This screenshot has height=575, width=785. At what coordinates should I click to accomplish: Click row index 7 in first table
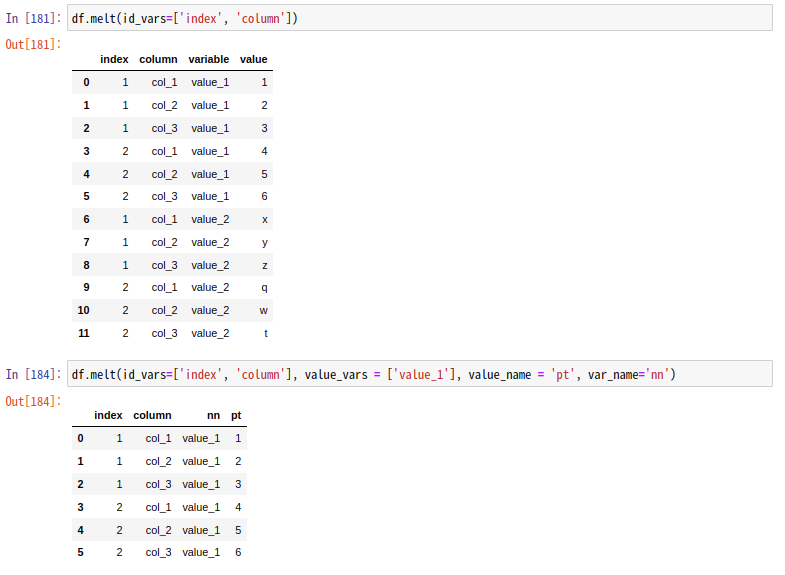coord(86,242)
